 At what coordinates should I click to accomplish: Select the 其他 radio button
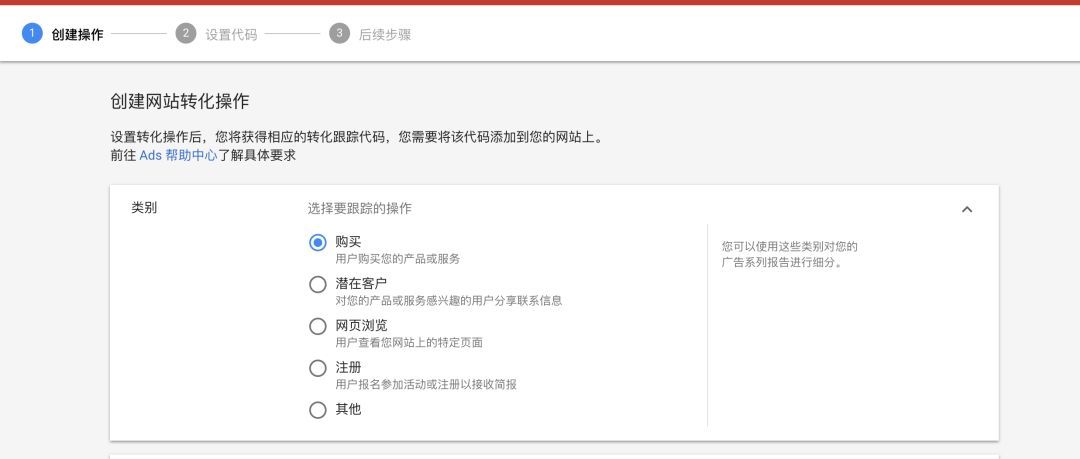pos(318,410)
